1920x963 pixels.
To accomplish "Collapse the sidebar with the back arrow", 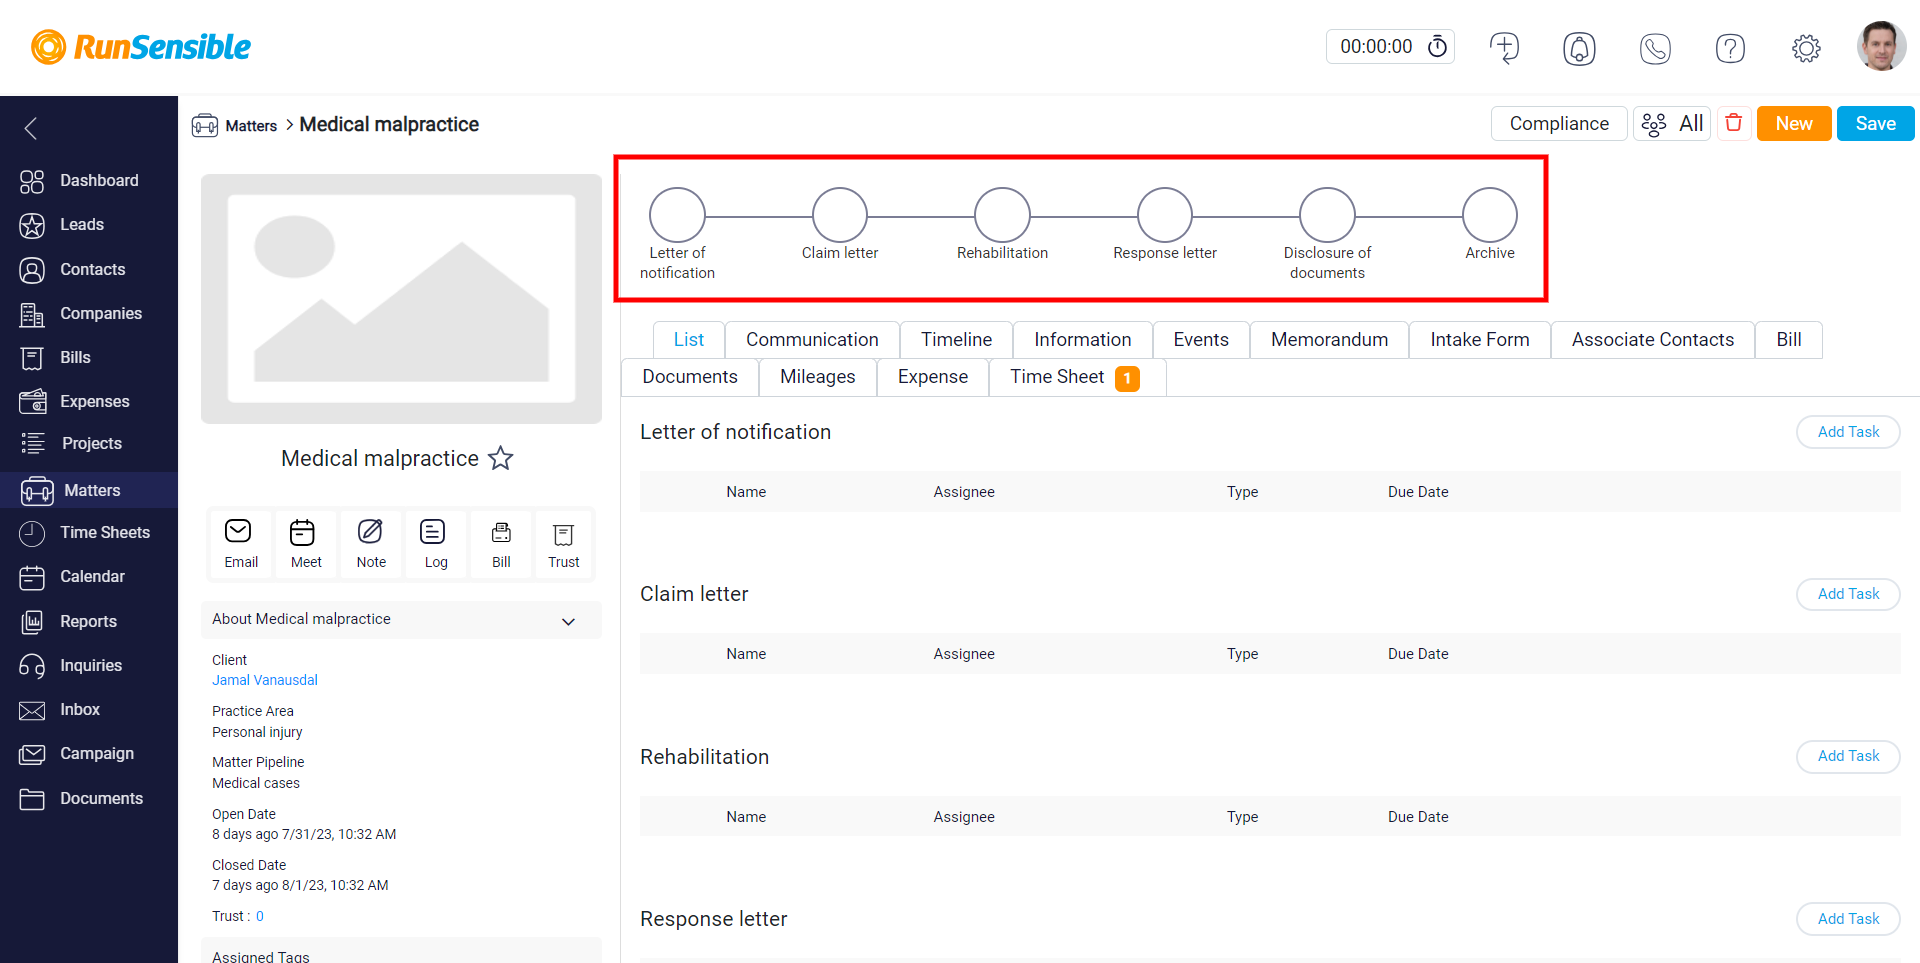I will (x=31, y=128).
